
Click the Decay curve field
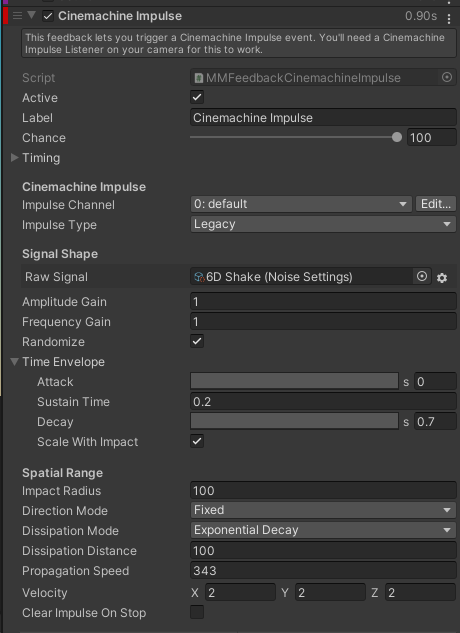click(x=294, y=421)
